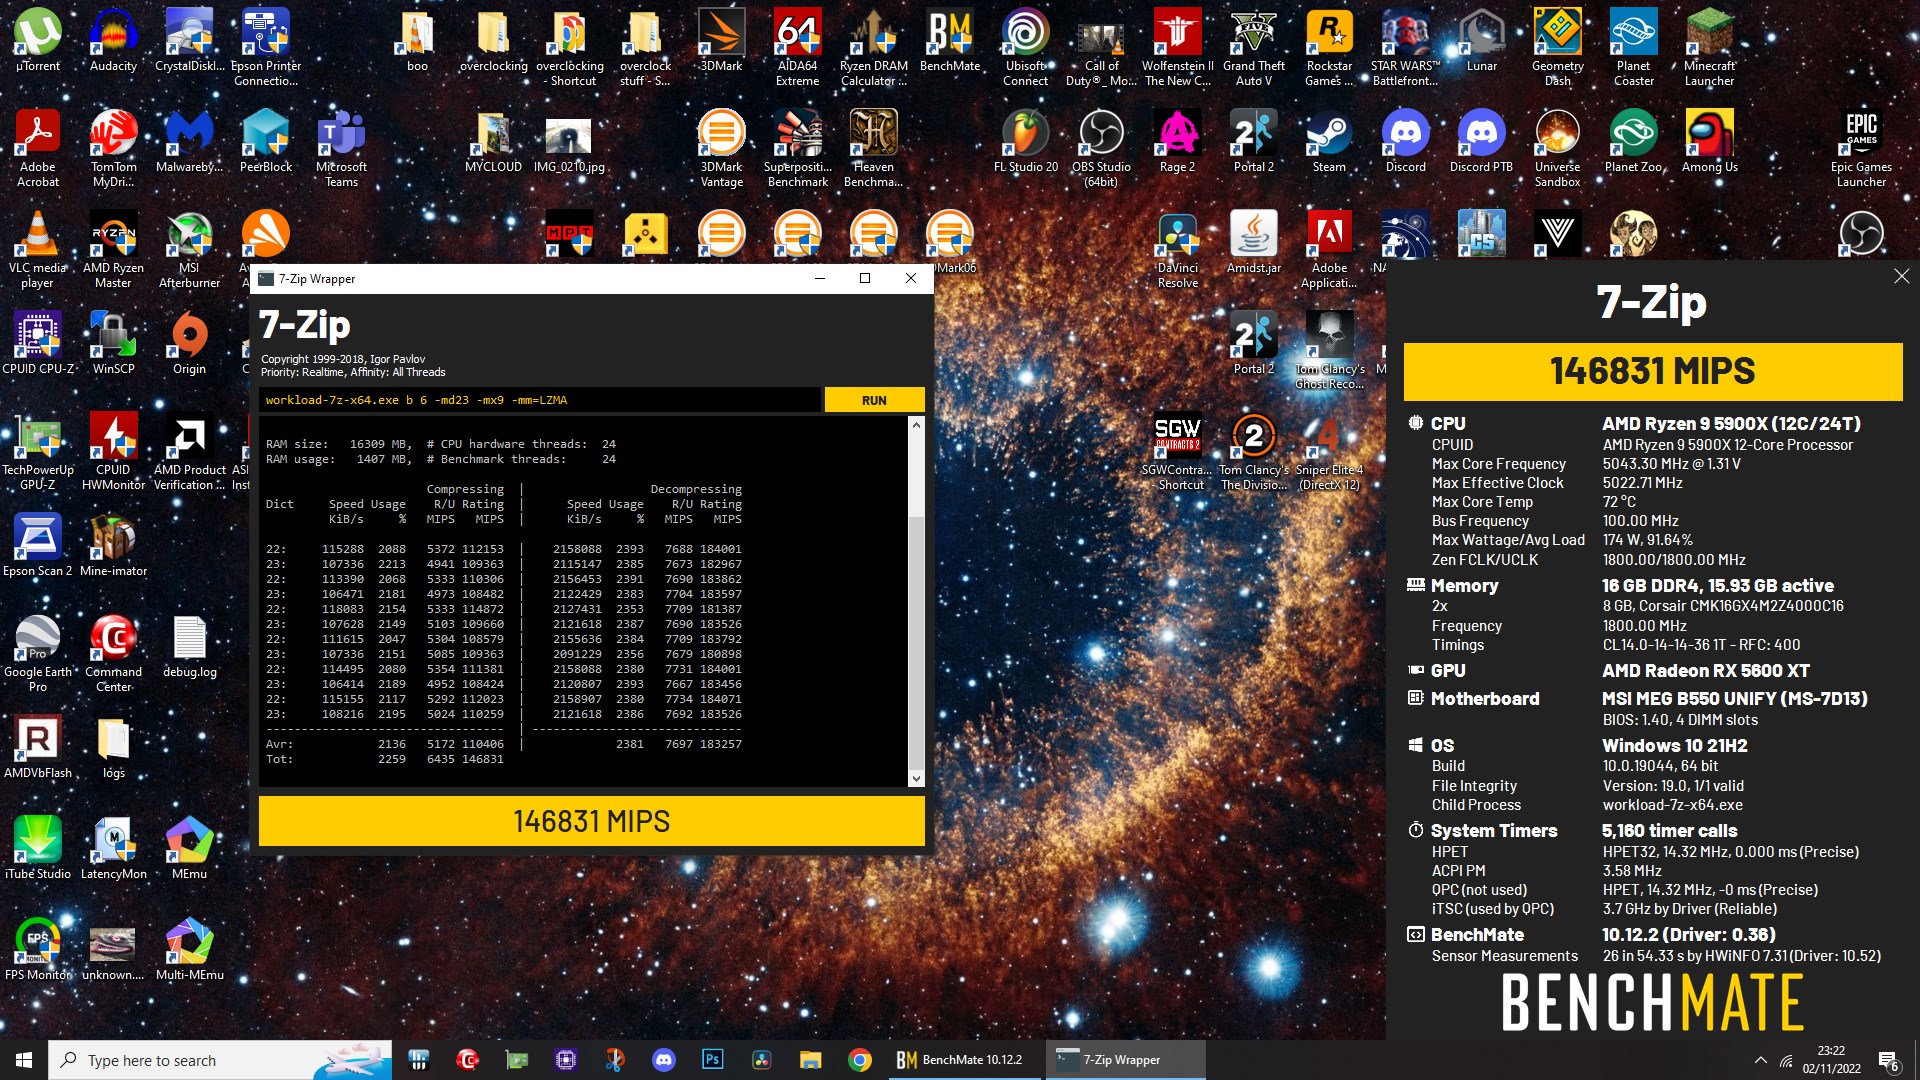Open the Steam desktop icon
This screenshot has height=1080, width=1920.
coord(1329,141)
